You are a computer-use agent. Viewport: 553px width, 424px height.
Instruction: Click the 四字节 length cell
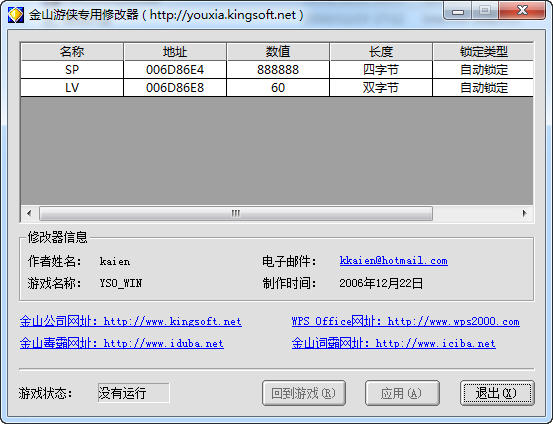coord(381,69)
